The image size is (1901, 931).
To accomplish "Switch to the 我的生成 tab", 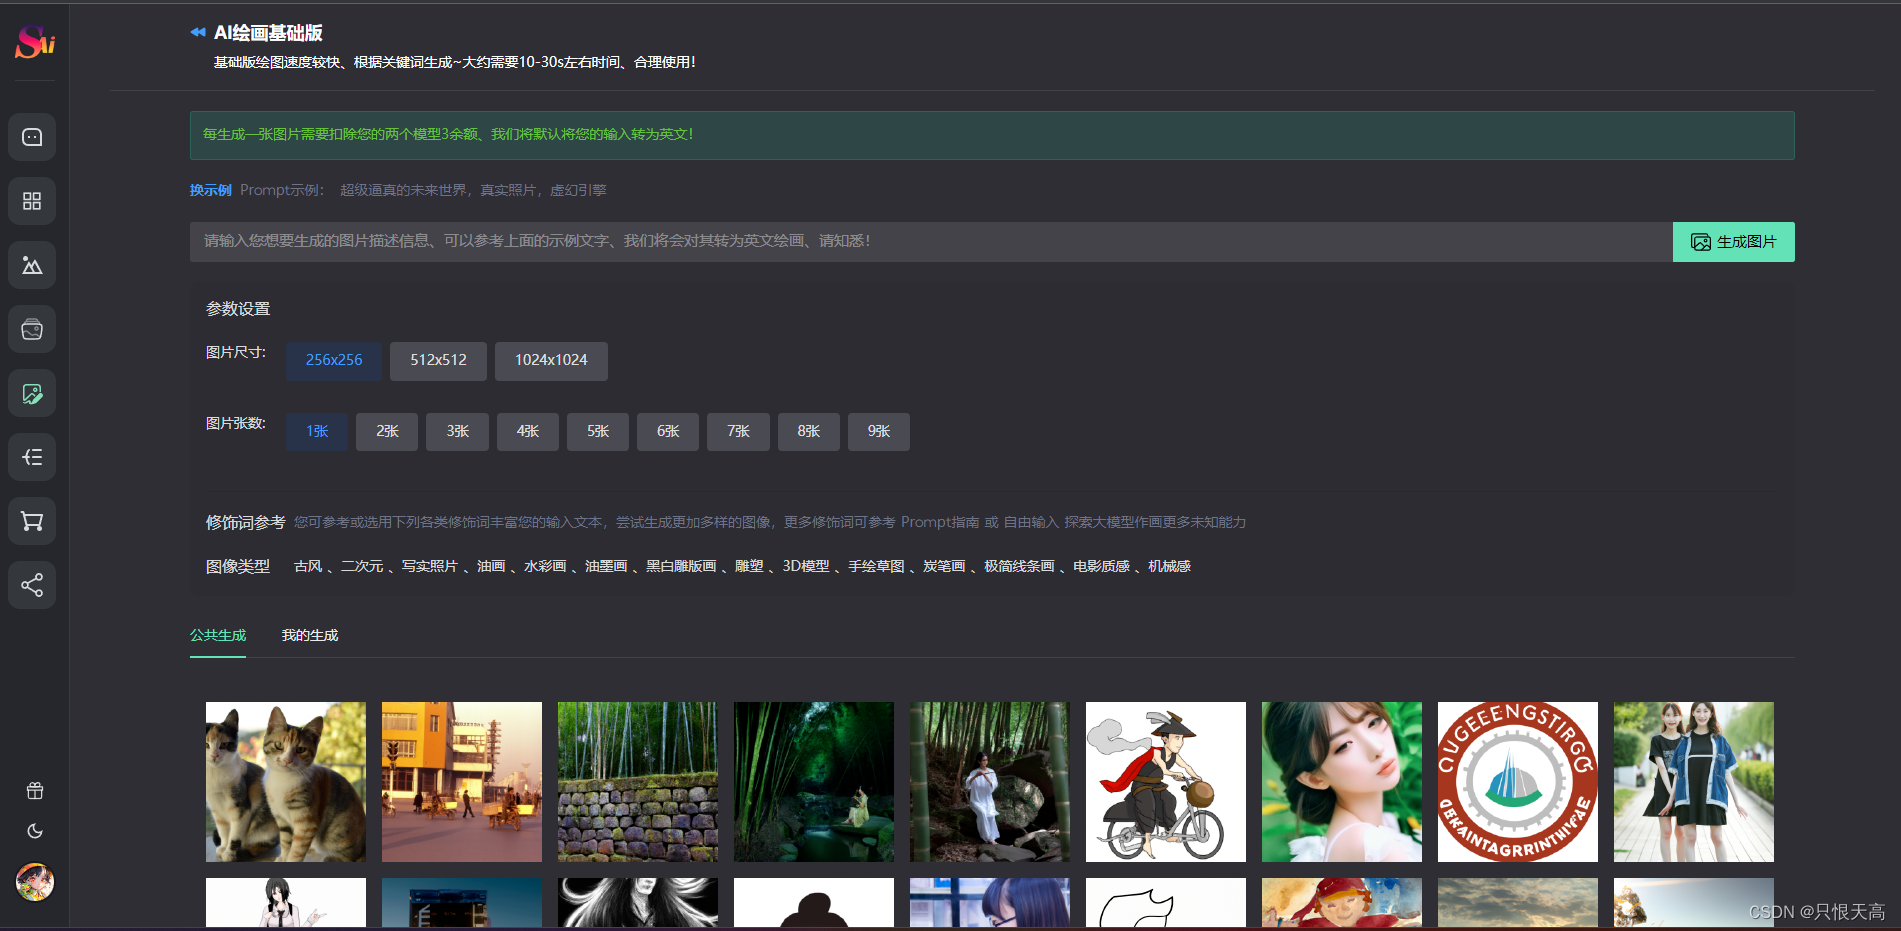I will pyautogui.click(x=310, y=636).
